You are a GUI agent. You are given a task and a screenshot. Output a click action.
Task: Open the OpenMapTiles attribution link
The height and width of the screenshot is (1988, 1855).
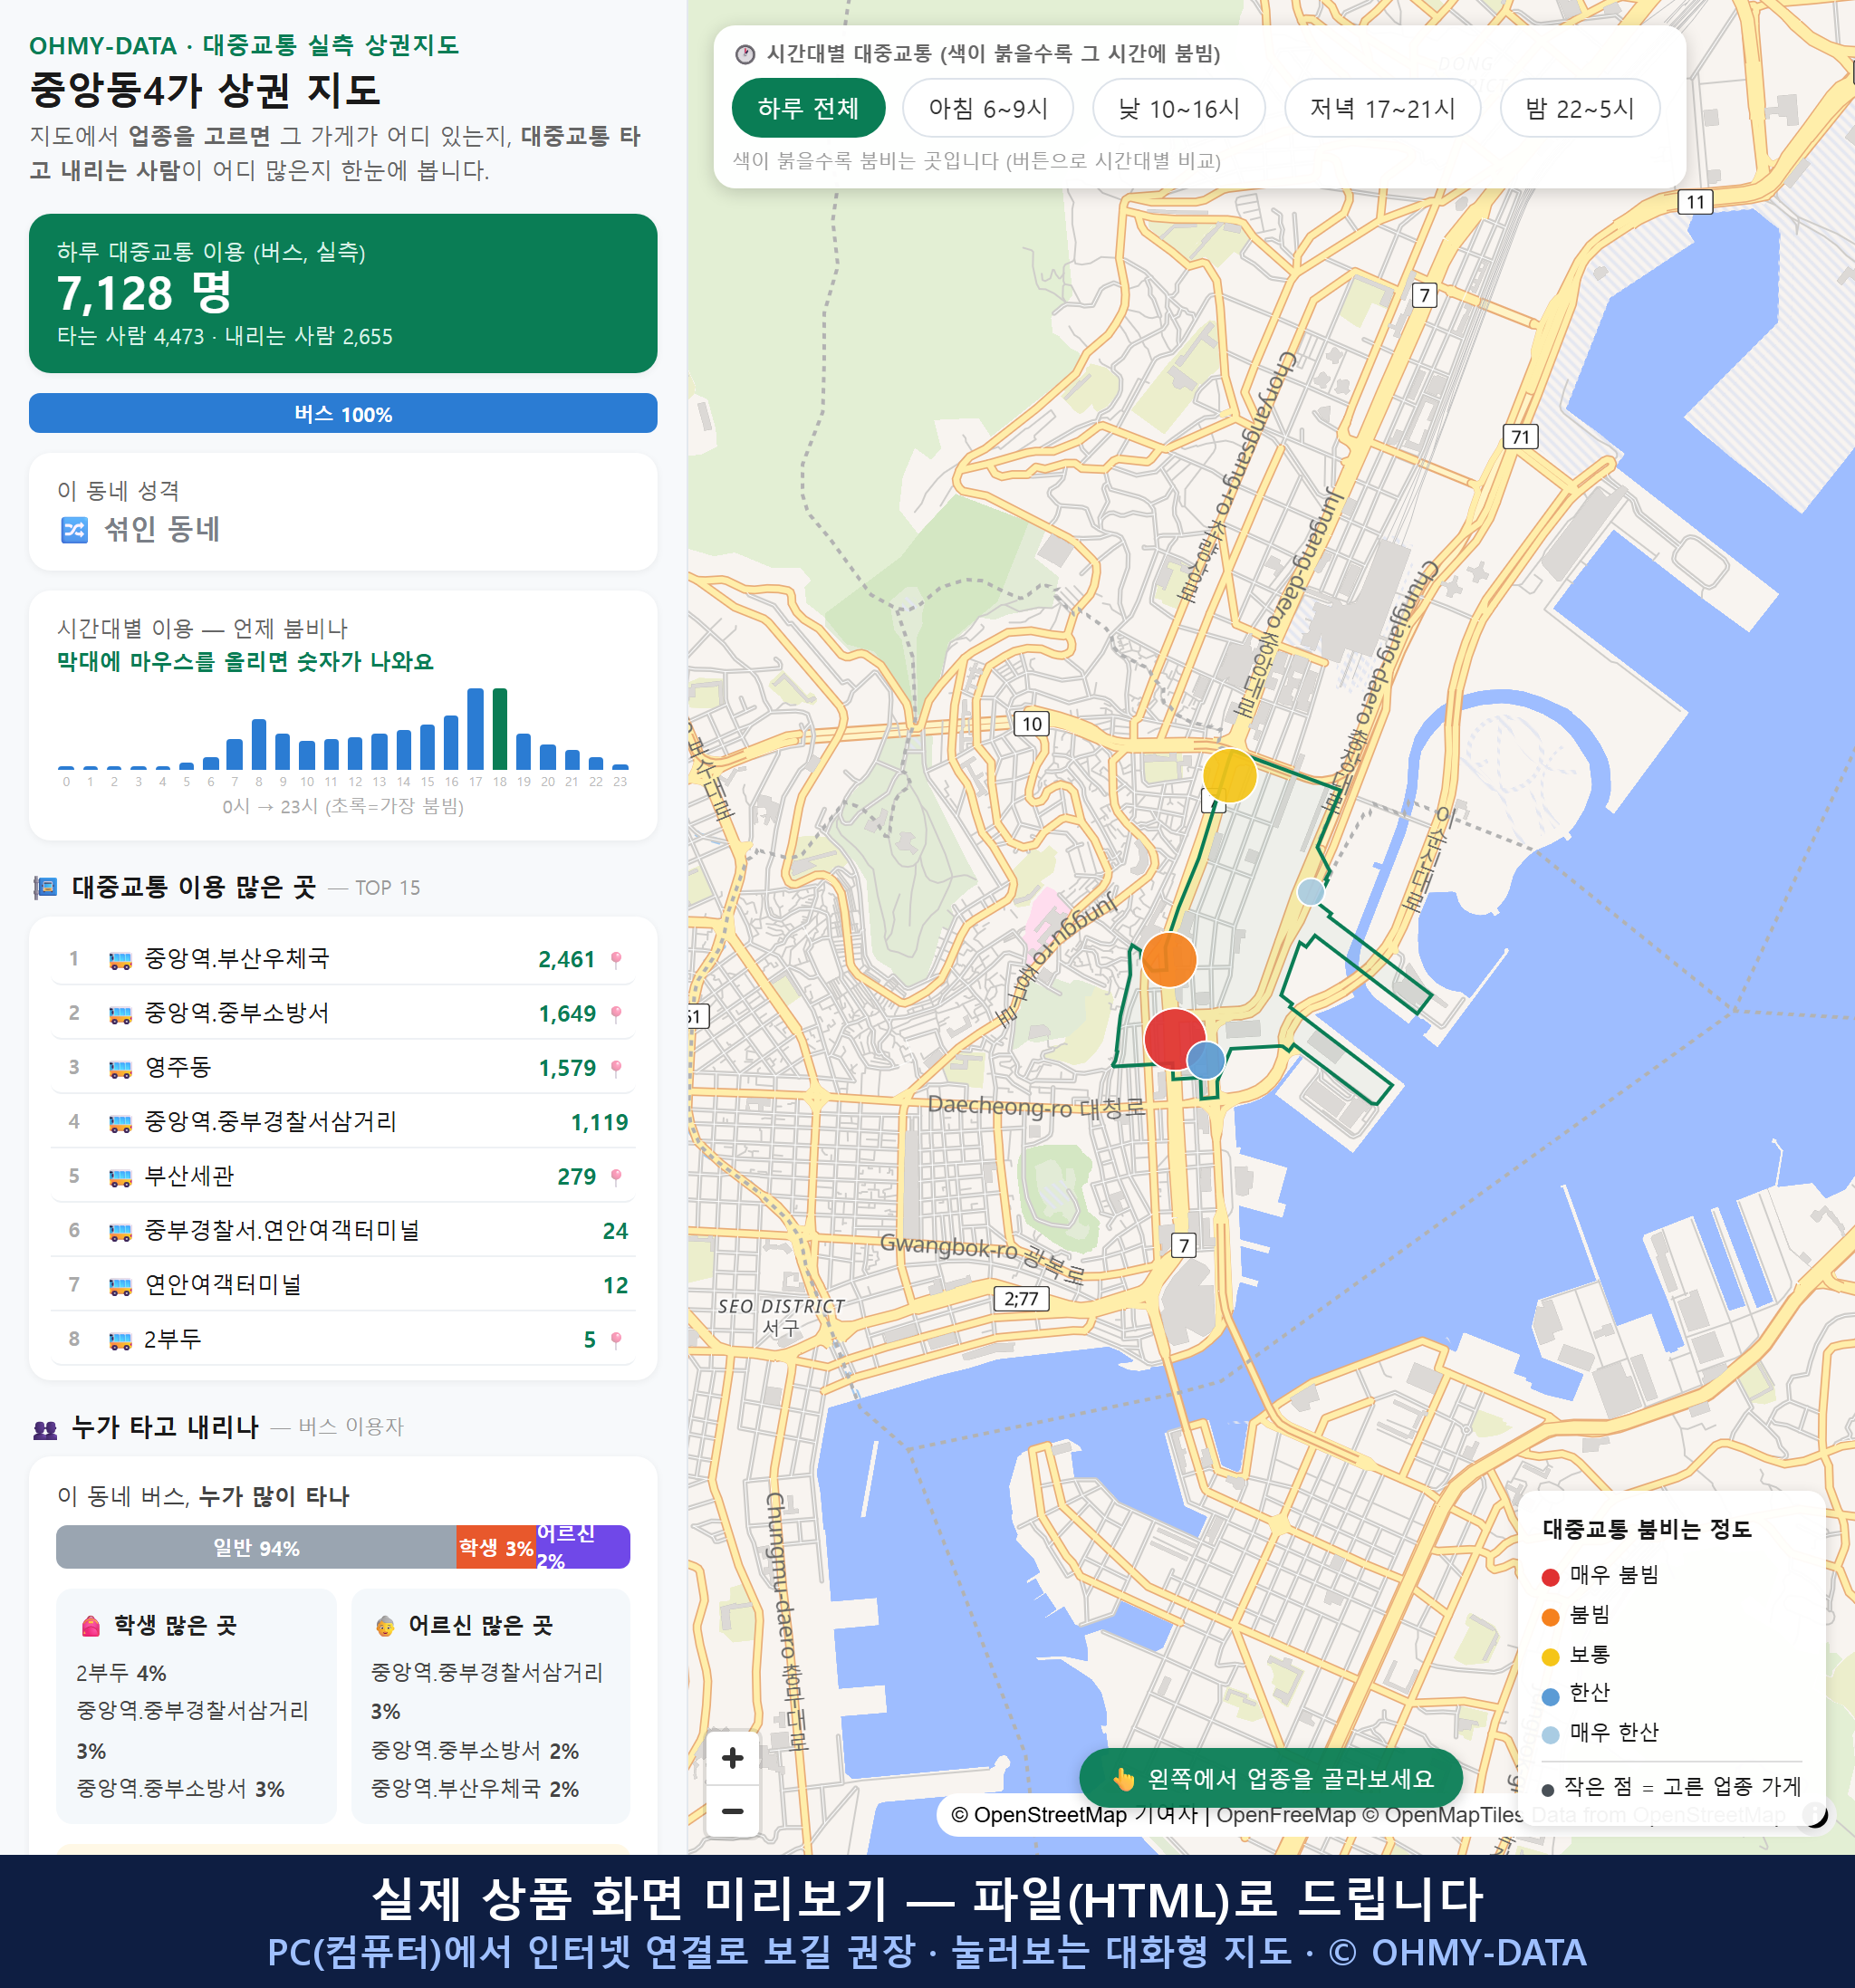[x=1443, y=1814]
